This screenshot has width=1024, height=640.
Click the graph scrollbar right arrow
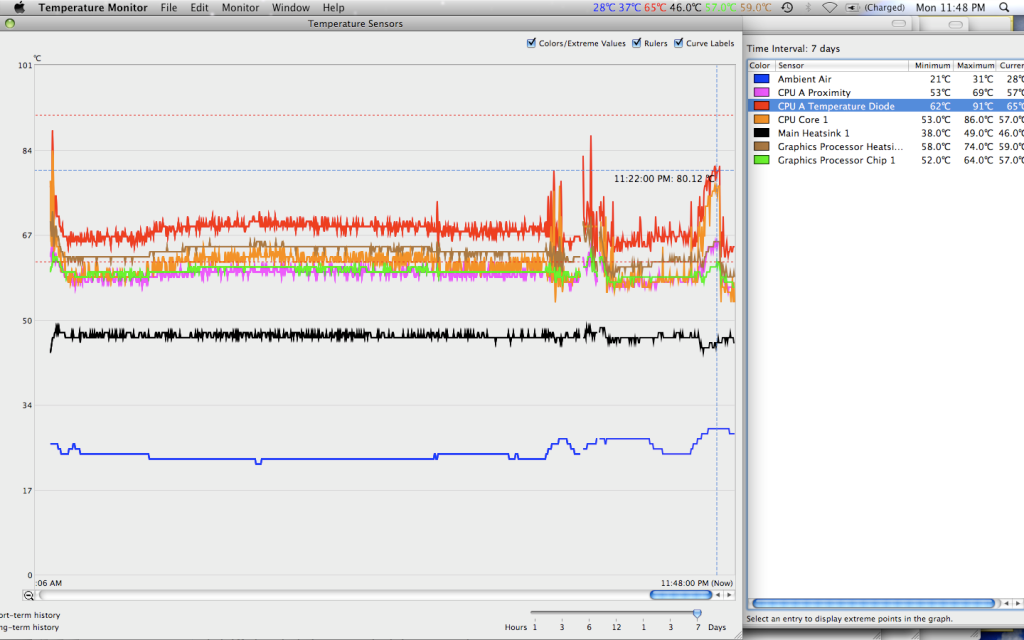tap(731, 595)
